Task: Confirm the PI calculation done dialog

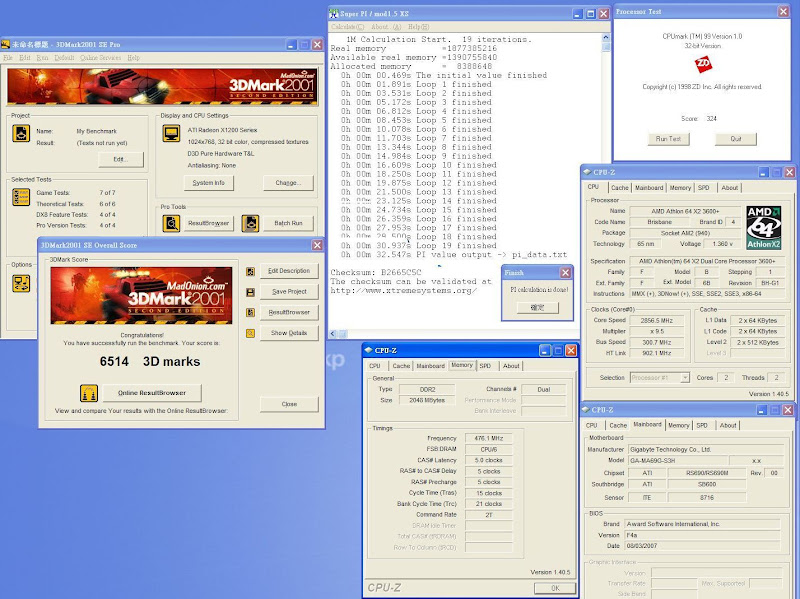Action: tap(537, 308)
